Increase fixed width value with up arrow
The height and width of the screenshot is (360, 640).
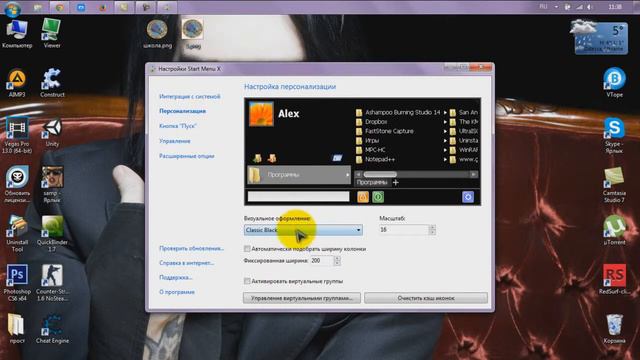point(337,258)
